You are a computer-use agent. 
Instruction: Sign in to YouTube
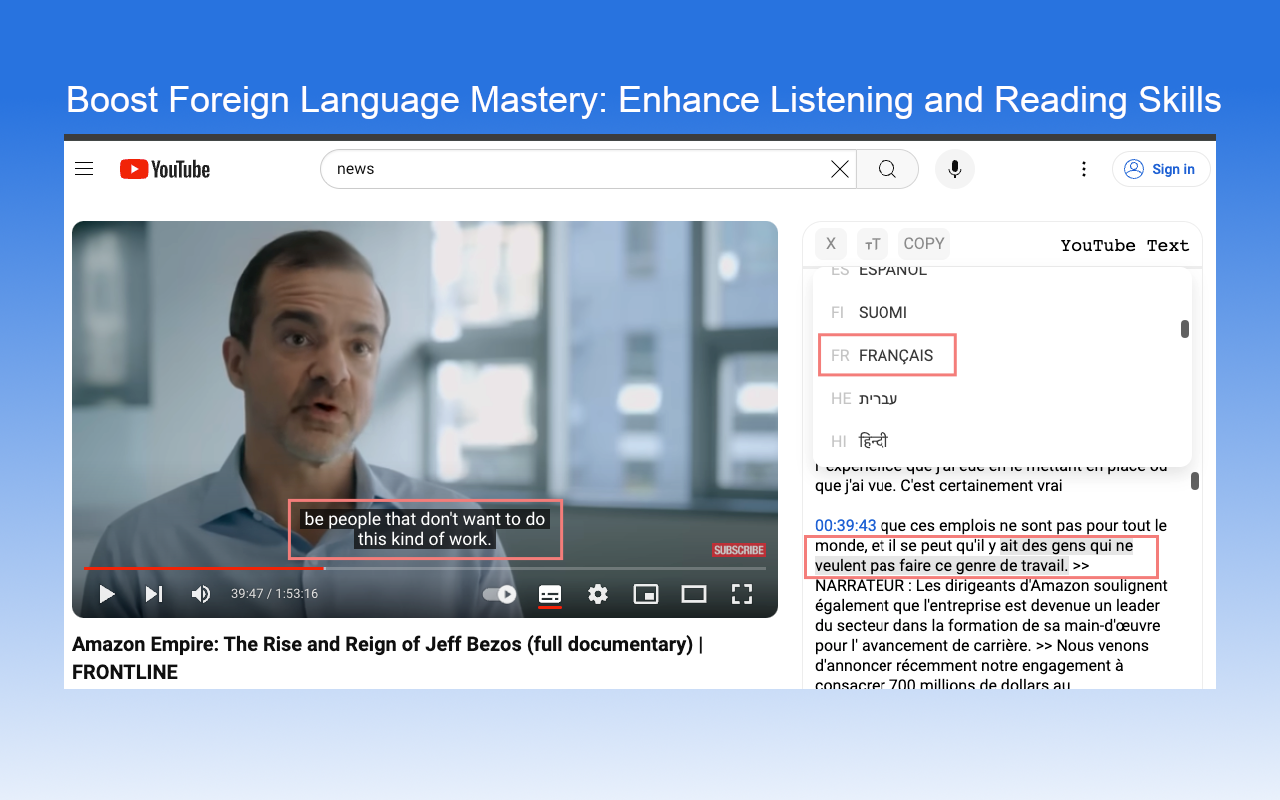click(x=1161, y=169)
